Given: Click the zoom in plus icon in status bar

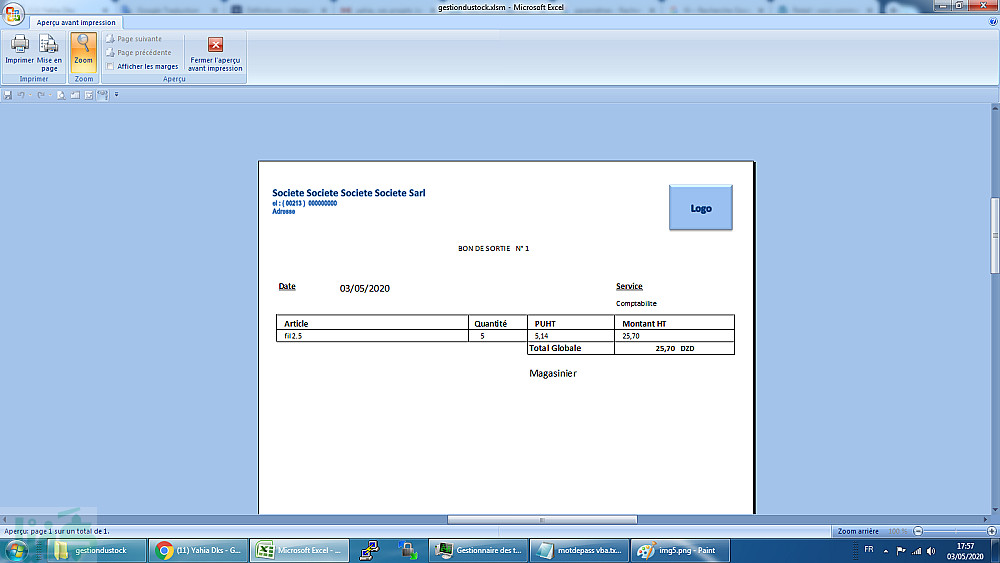Looking at the screenshot, I should (x=992, y=531).
